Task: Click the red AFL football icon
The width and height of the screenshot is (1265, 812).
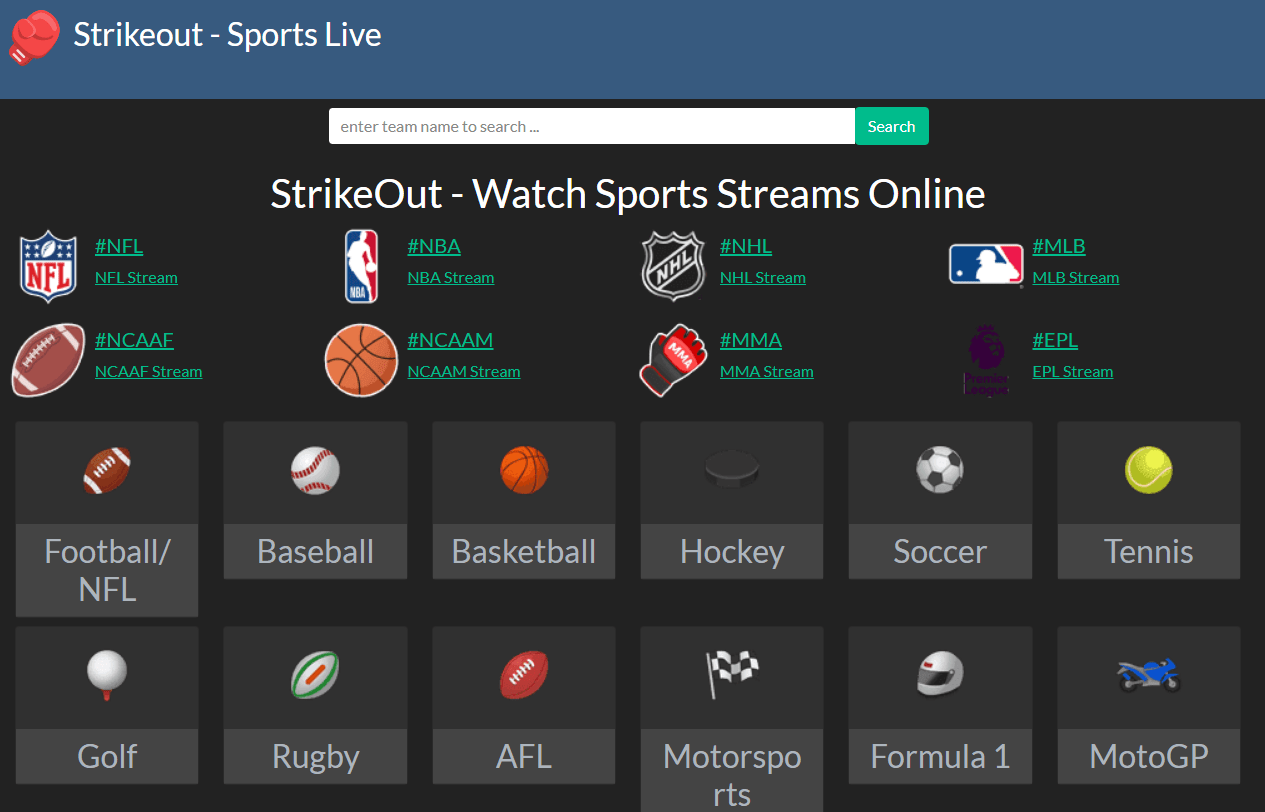Action: click(524, 674)
